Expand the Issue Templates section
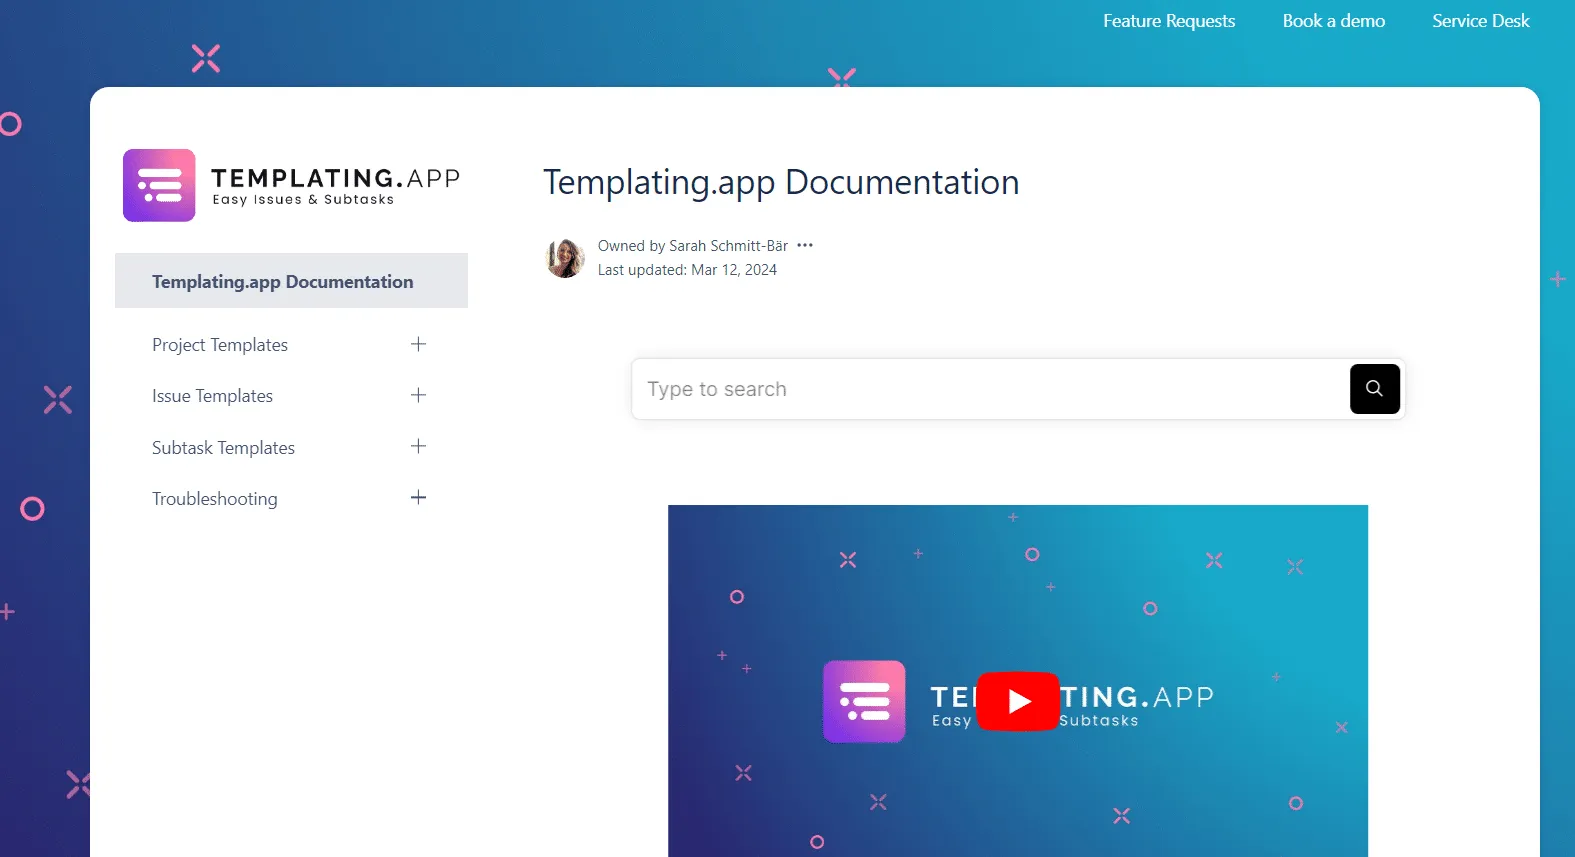Viewport: 1575px width, 857px height. click(x=418, y=395)
